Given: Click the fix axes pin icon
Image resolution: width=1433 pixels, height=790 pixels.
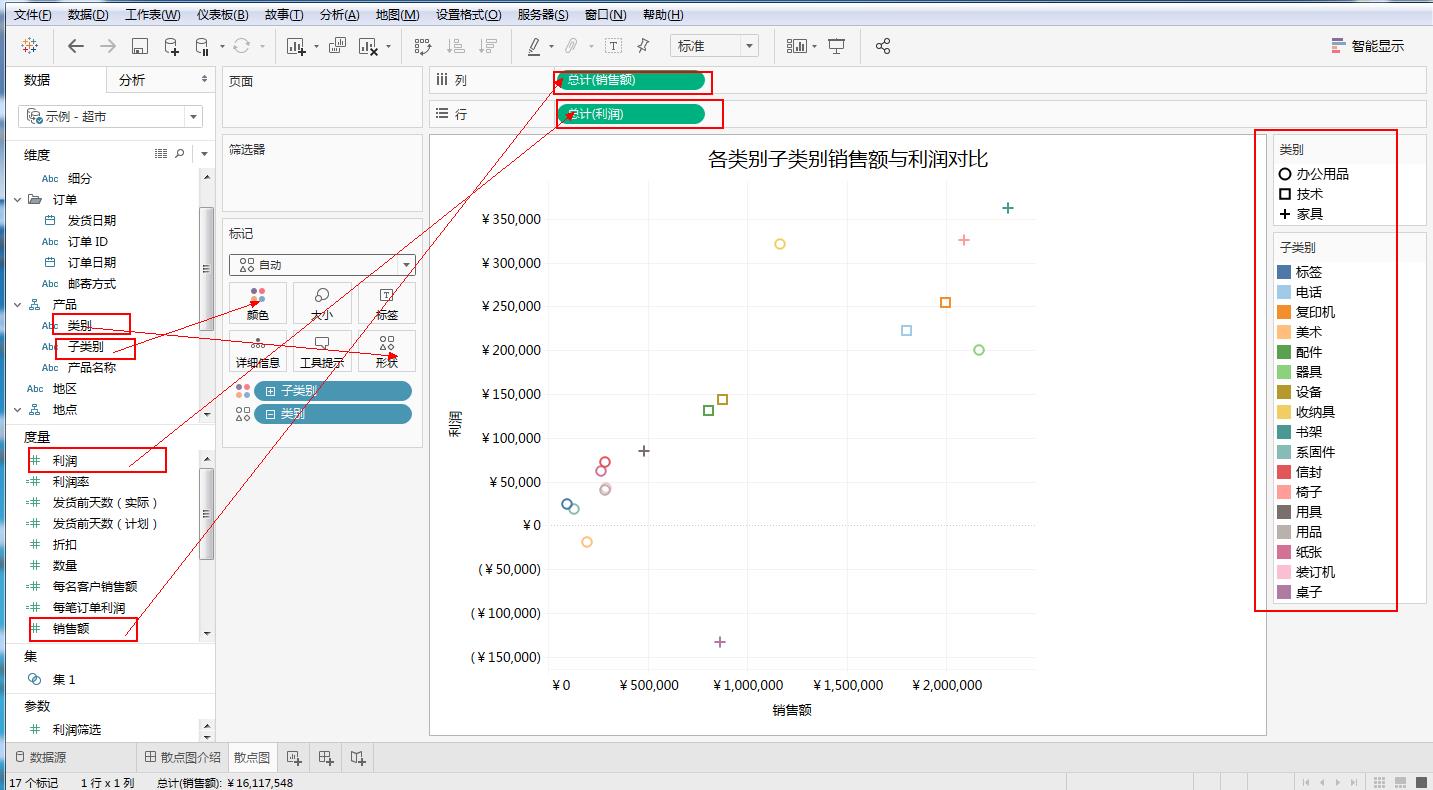Looking at the screenshot, I should pos(644,46).
